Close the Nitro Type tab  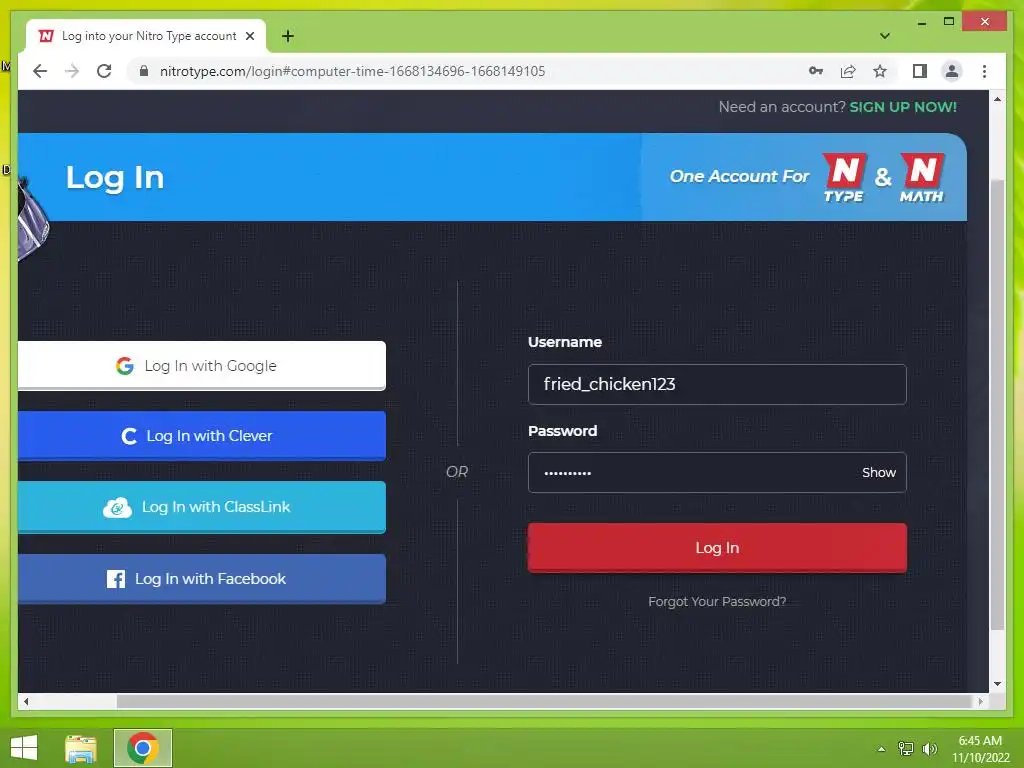click(250, 36)
